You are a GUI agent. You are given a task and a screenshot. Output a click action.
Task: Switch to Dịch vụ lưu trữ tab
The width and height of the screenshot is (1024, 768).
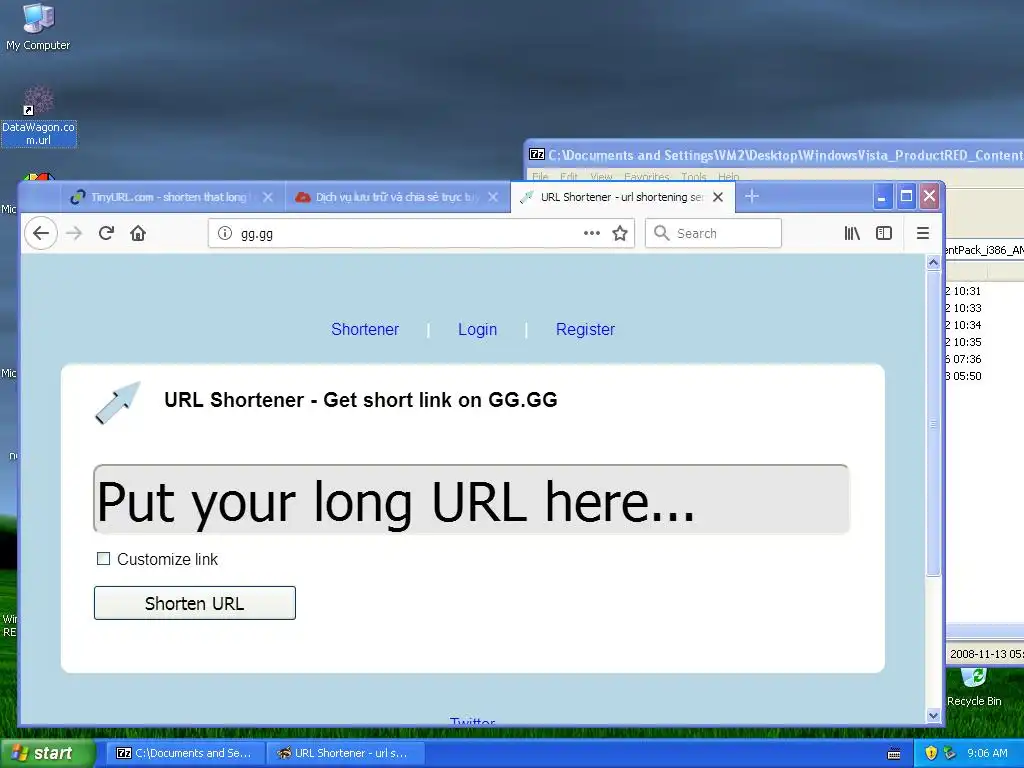[397, 197]
